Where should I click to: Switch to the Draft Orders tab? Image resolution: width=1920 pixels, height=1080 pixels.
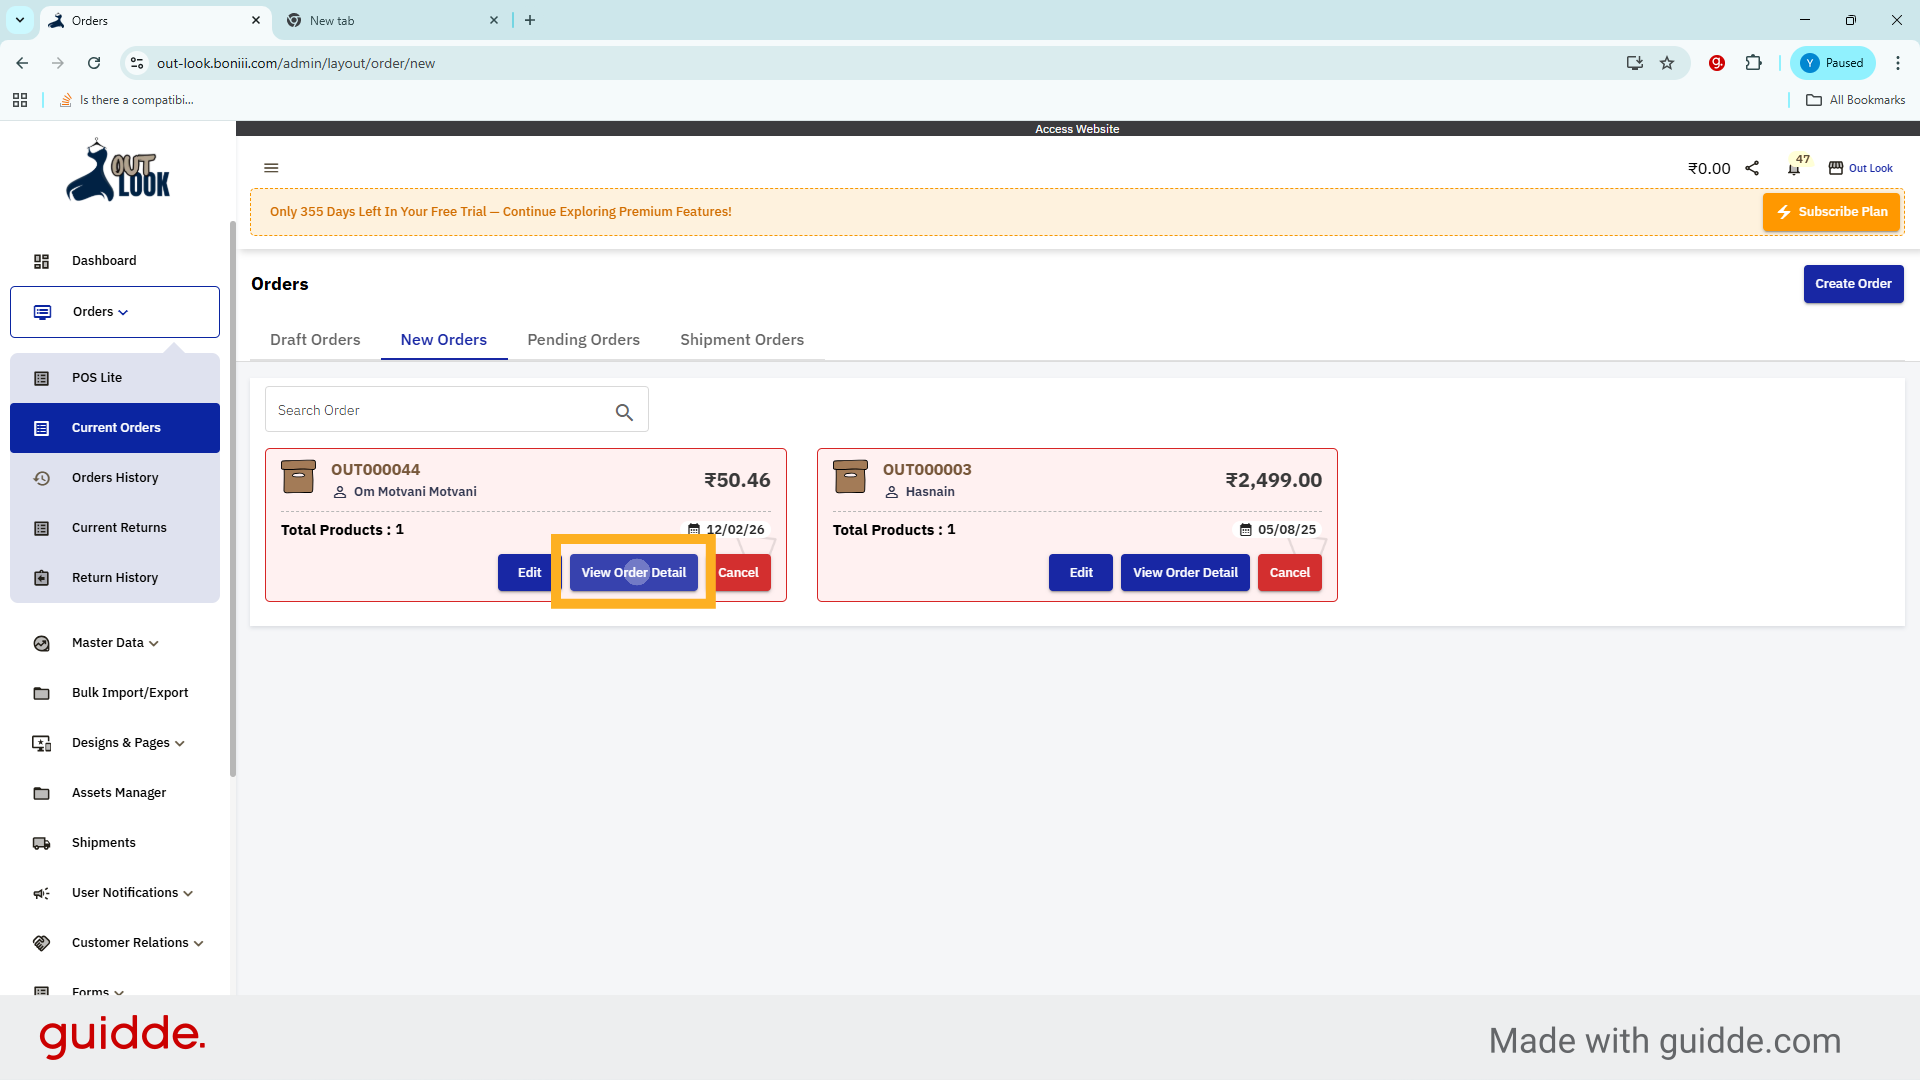tap(315, 340)
